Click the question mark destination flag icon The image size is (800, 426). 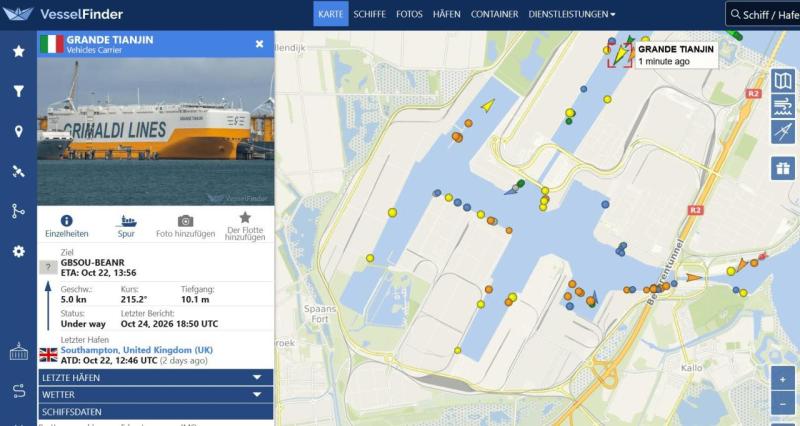coord(48,267)
